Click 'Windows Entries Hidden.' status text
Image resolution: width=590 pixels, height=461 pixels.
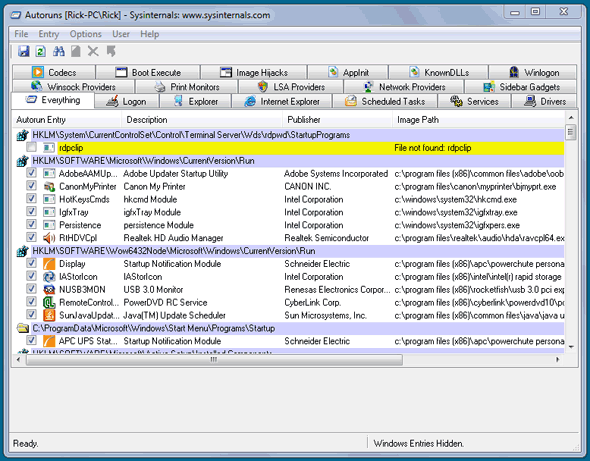point(418,443)
